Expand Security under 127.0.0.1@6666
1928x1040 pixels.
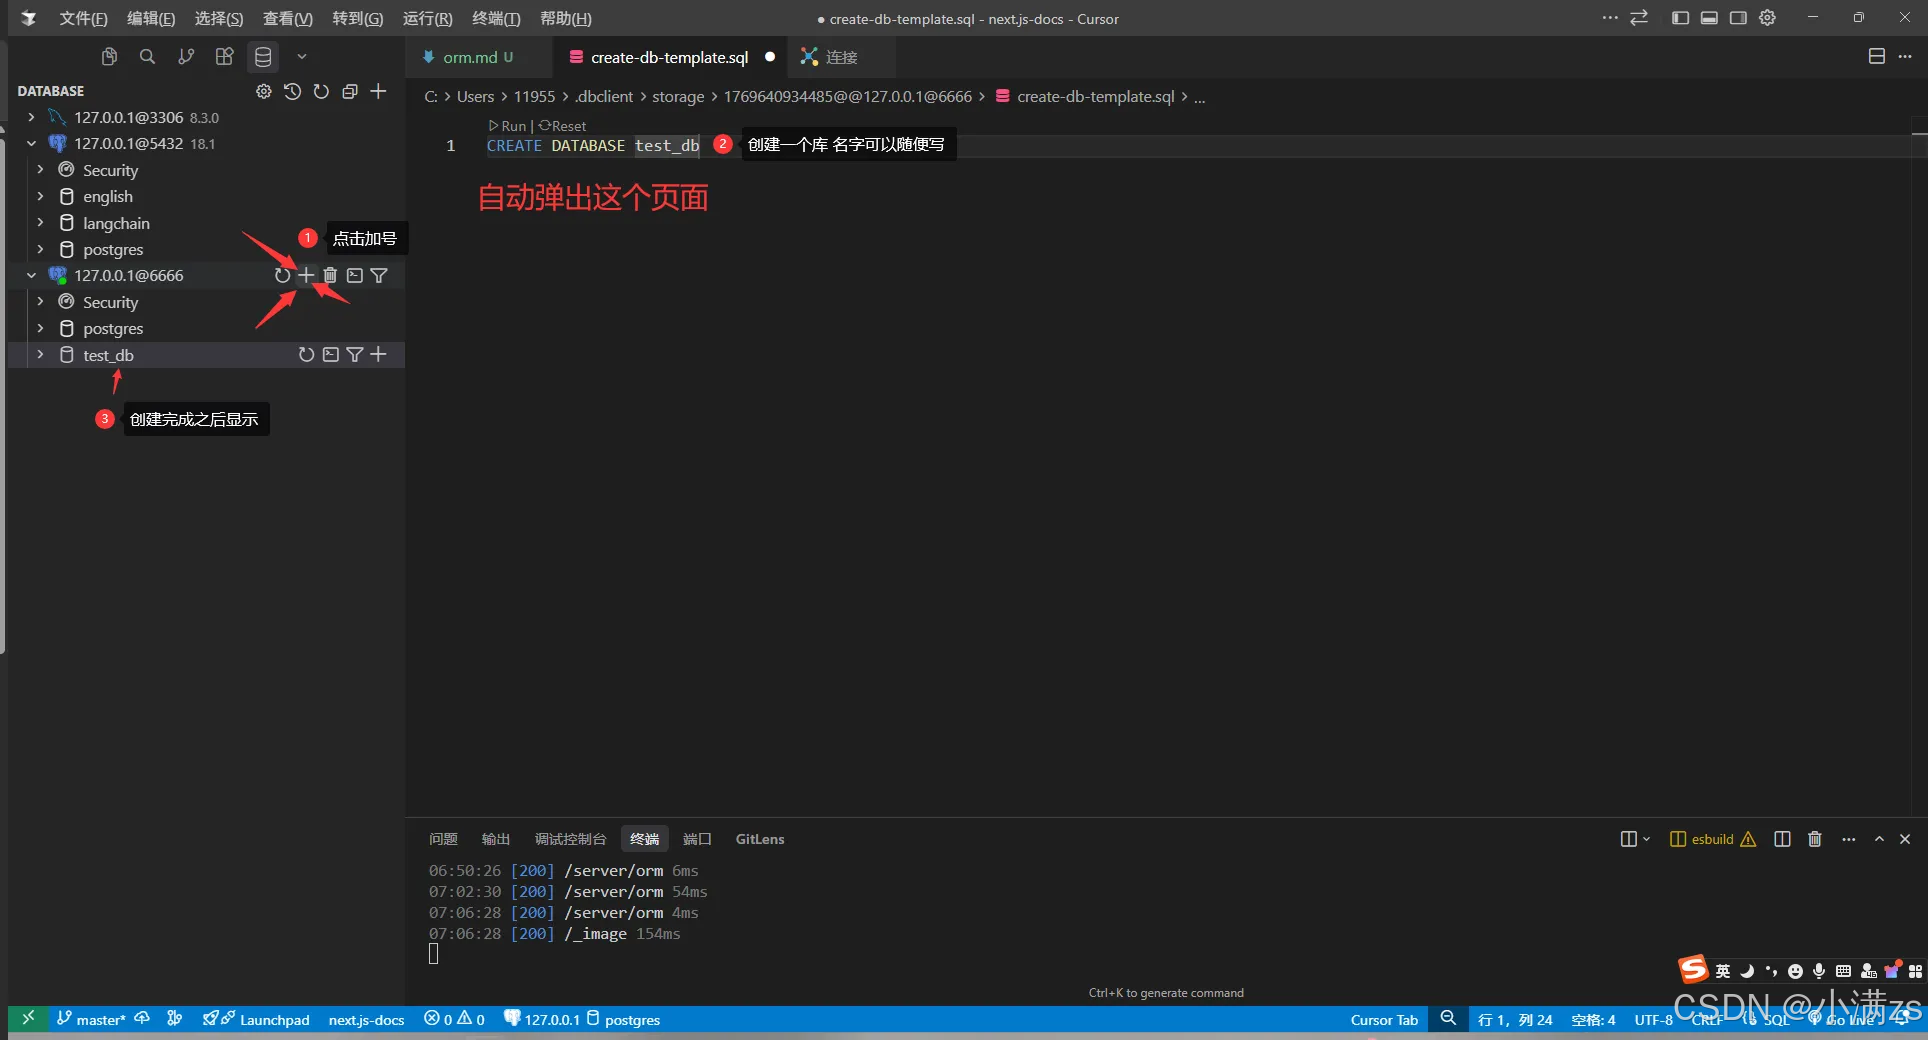40,302
